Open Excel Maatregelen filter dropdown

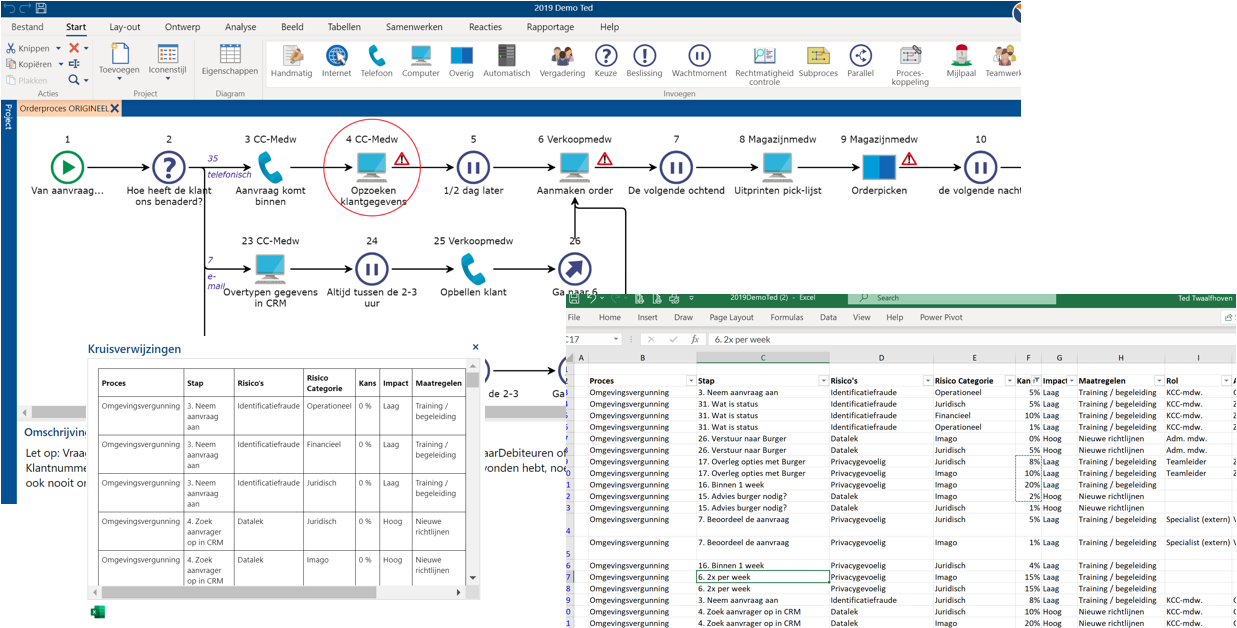pos(1159,381)
